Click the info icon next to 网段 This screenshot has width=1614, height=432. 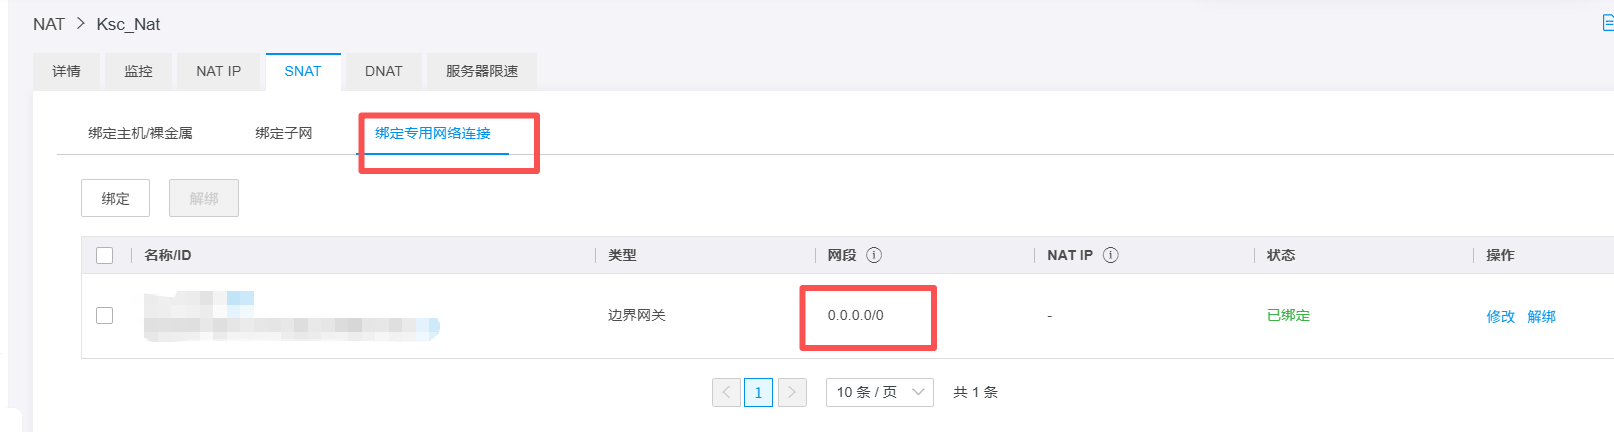click(x=874, y=255)
